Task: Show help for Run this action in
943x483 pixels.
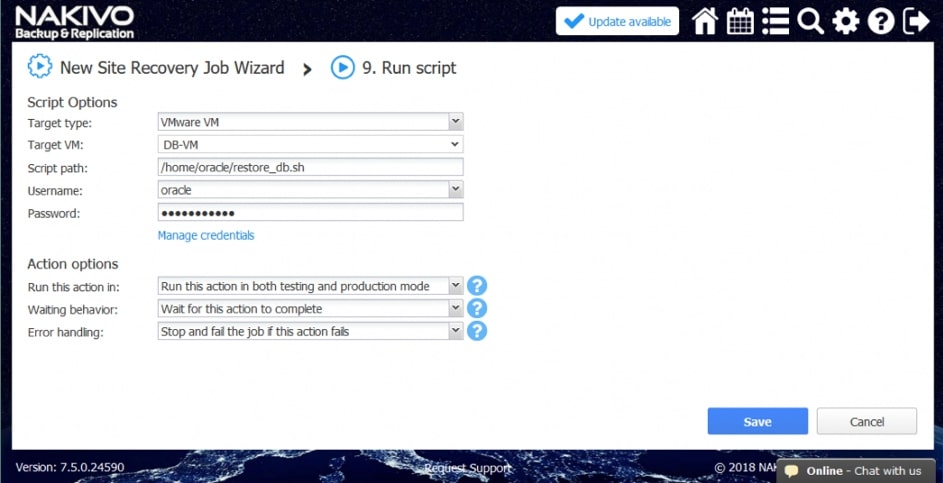Action: click(477, 286)
